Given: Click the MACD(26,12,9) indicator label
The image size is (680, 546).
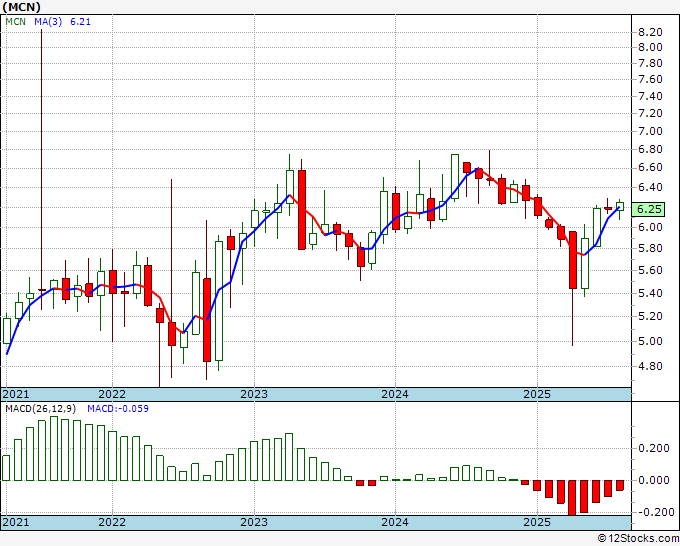Looking at the screenshot, I should (41, 409).
